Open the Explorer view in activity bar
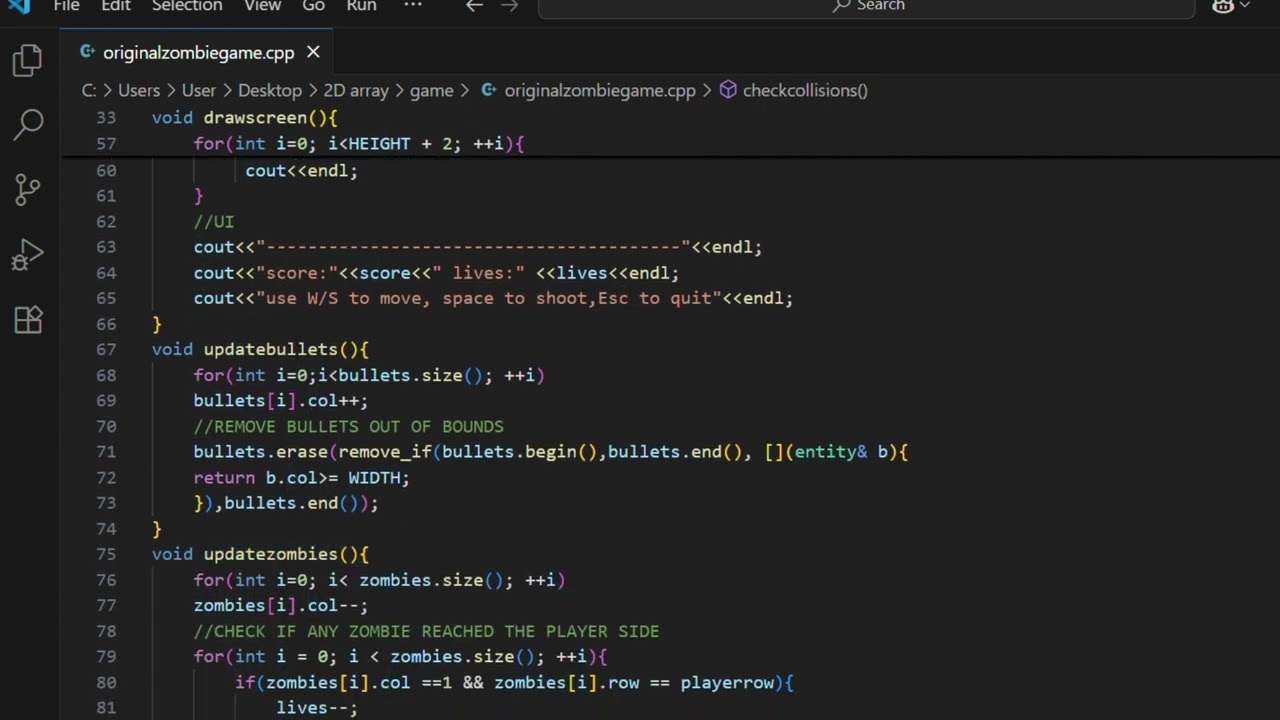Viewport: 1280px width, 720px height. [x=28, y=60]
